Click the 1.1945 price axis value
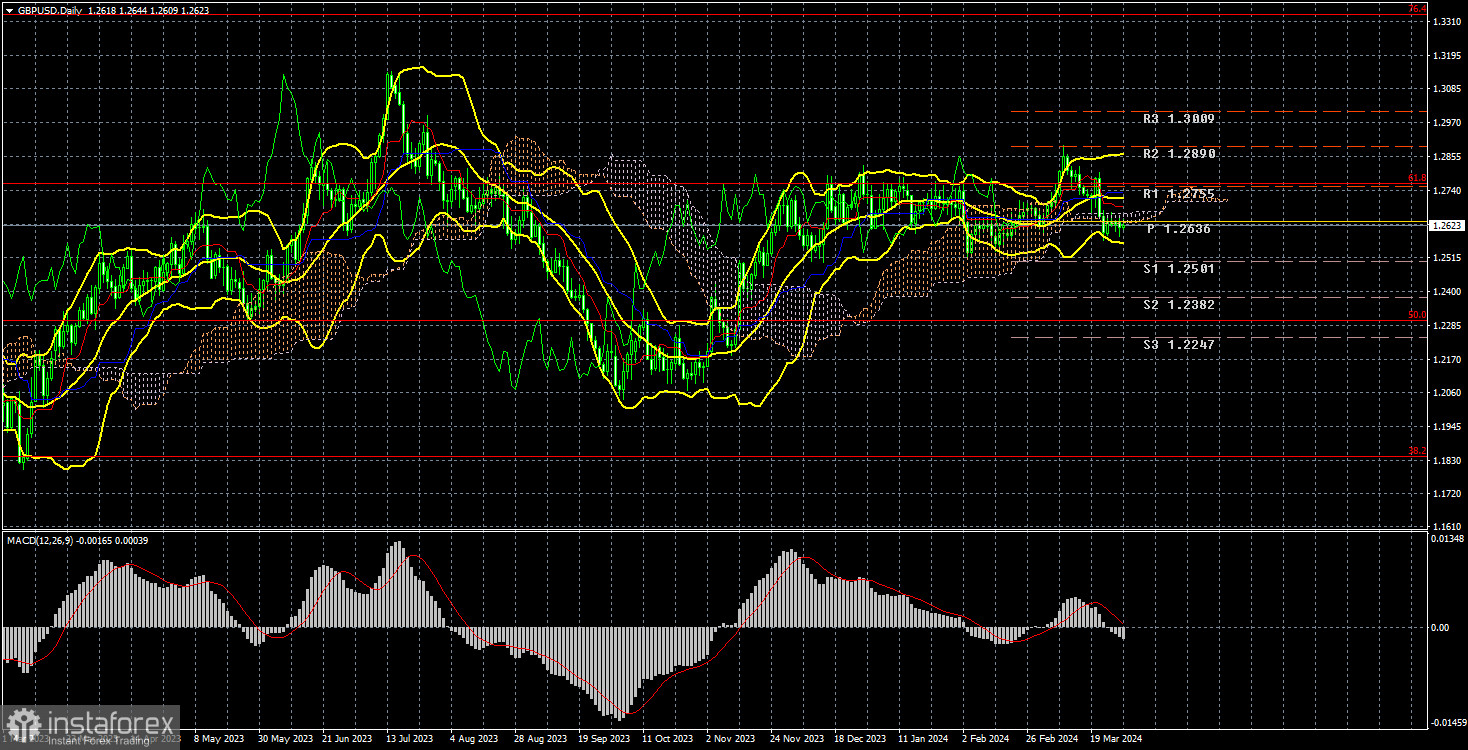The height and width of the screenshot is (750, 1468). (1446, 426)
